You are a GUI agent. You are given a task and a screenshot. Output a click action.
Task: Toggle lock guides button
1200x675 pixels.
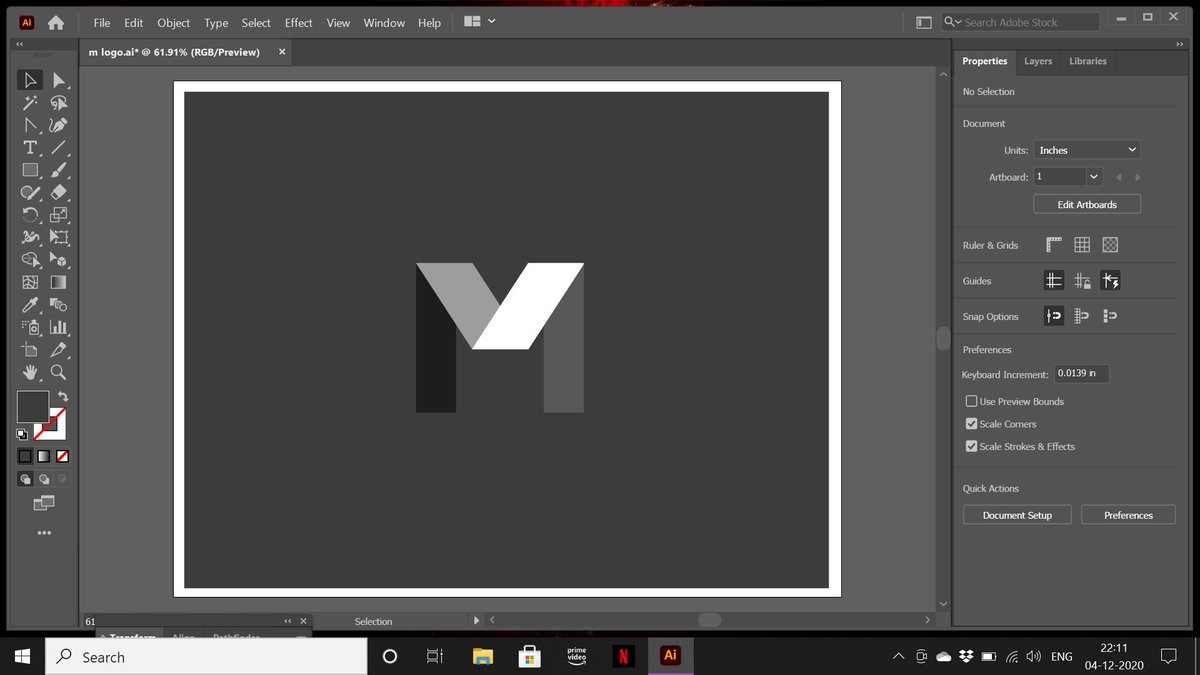[1082, 281]
